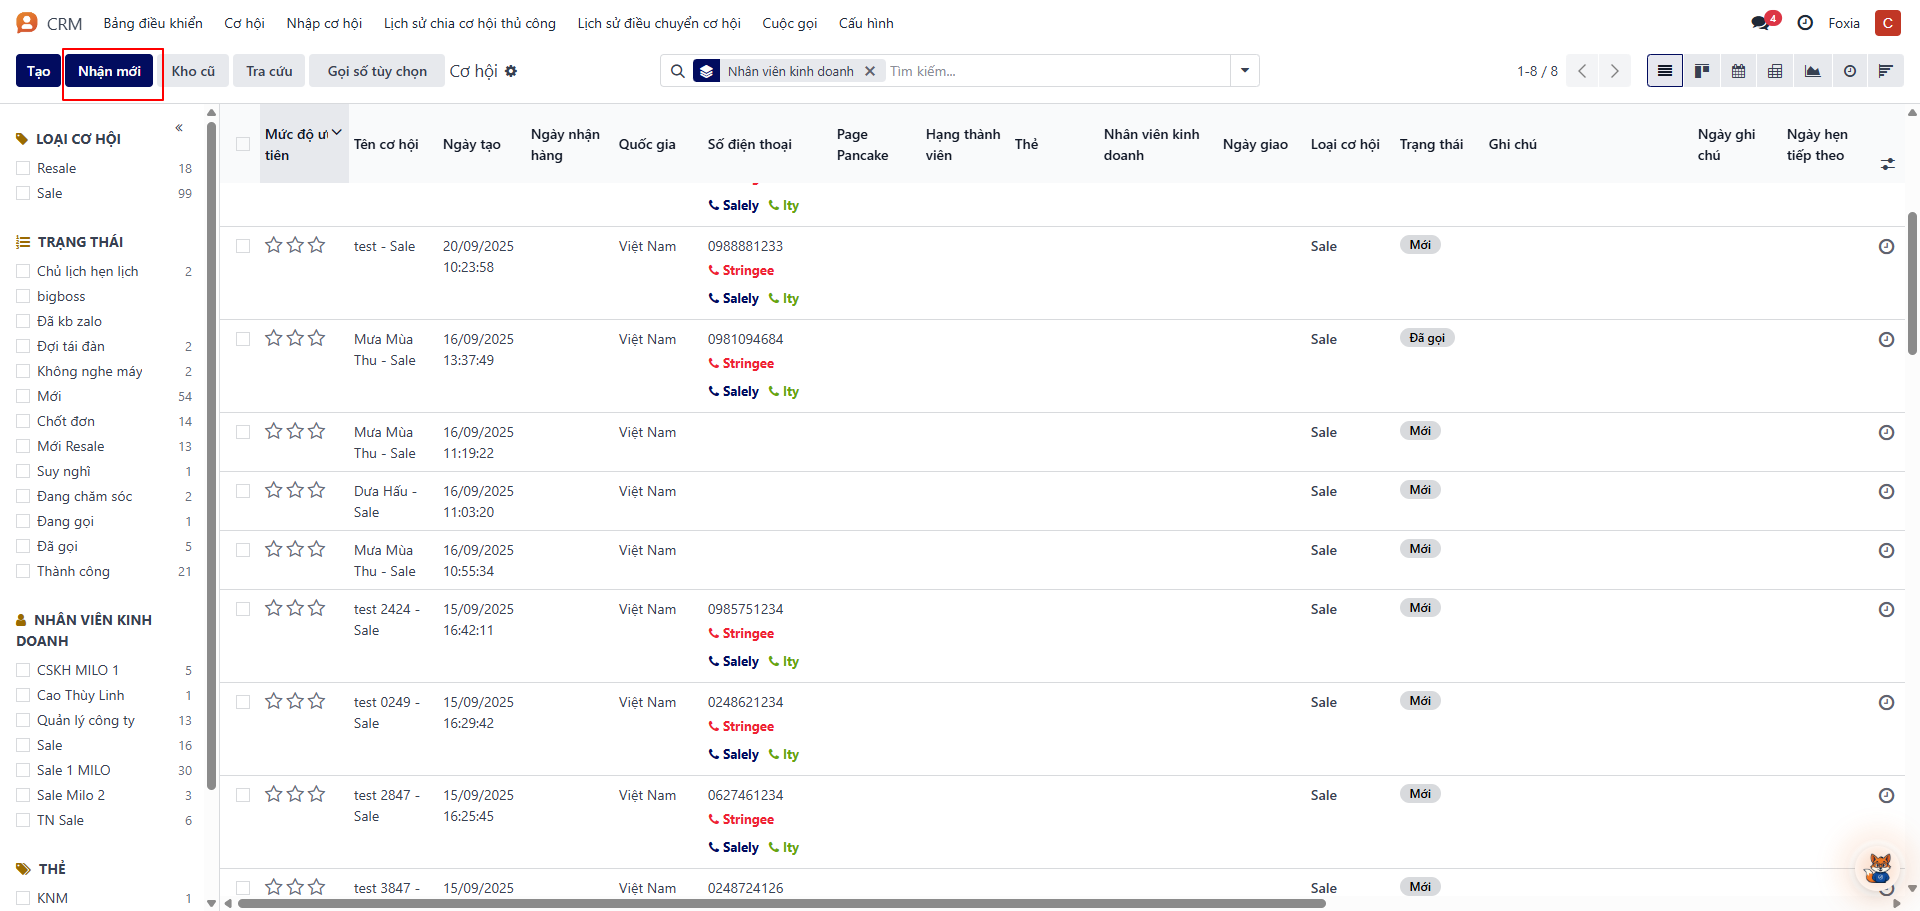Open optional columns adjust icon
This screenshot has height=911, width=1920.
pos(1887,163)
